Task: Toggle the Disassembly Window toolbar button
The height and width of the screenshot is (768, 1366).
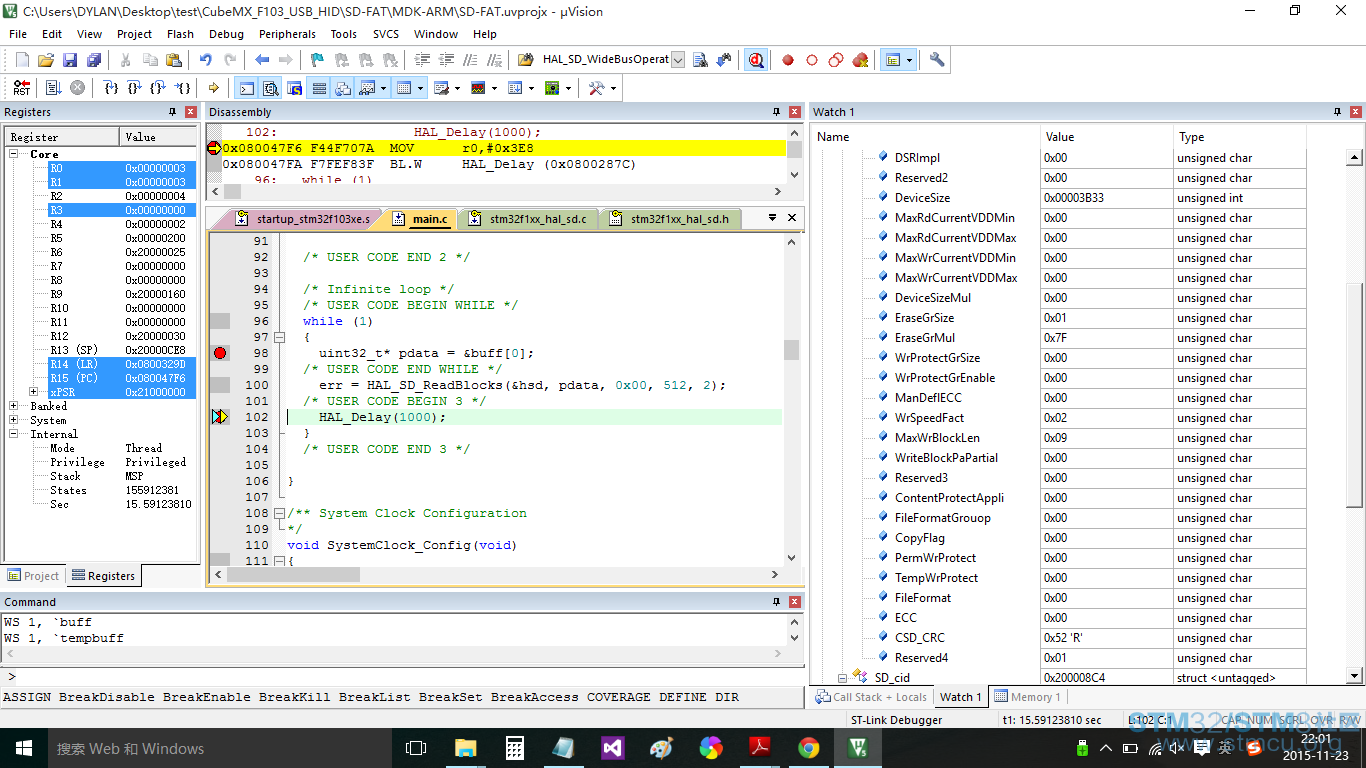Action: (x=270, y=88)
